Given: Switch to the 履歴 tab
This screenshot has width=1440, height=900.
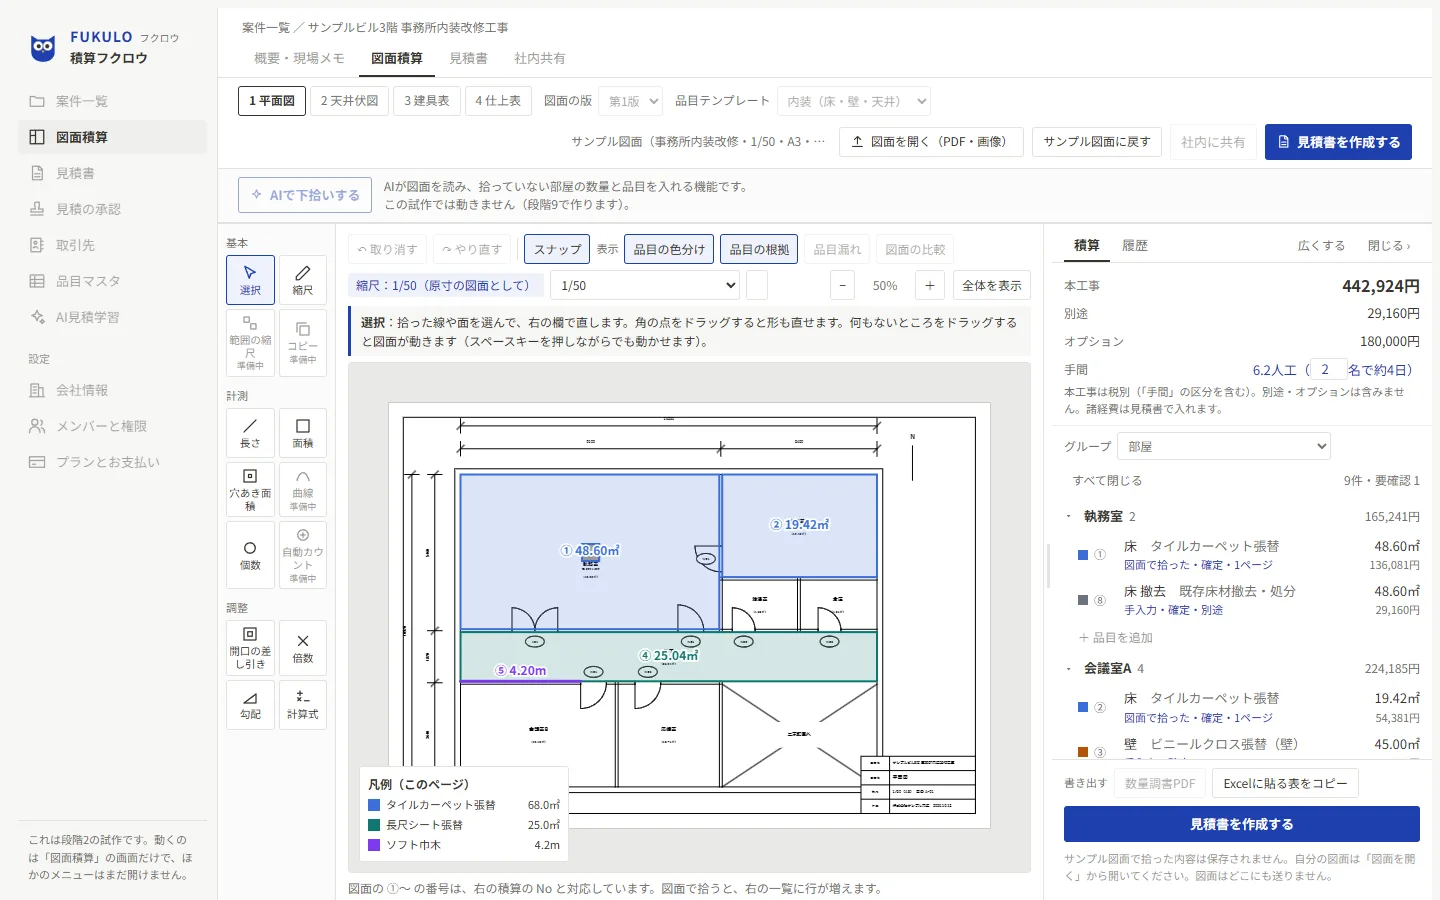Looking at the screenshot, I should pos(1134,245).
